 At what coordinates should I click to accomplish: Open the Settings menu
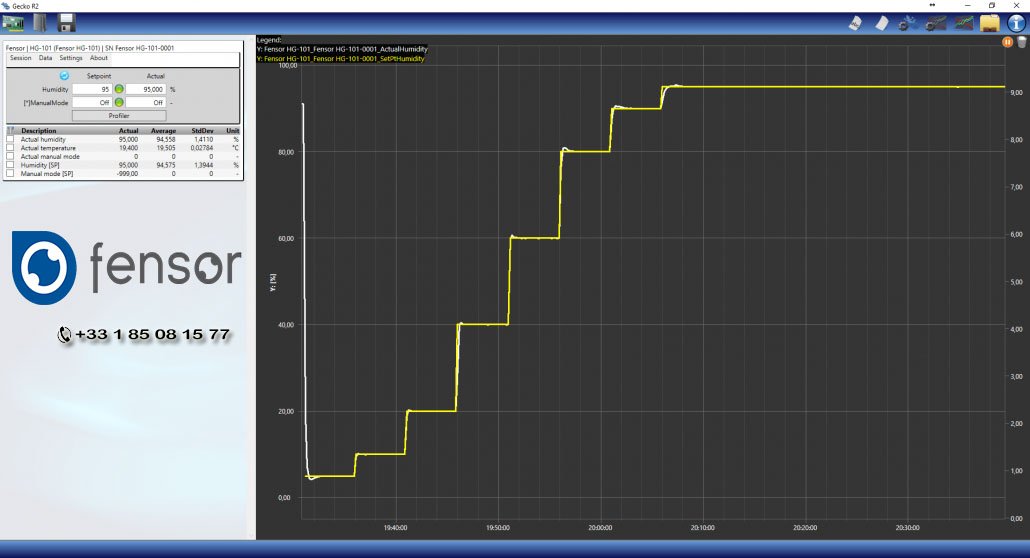[71, 58]
